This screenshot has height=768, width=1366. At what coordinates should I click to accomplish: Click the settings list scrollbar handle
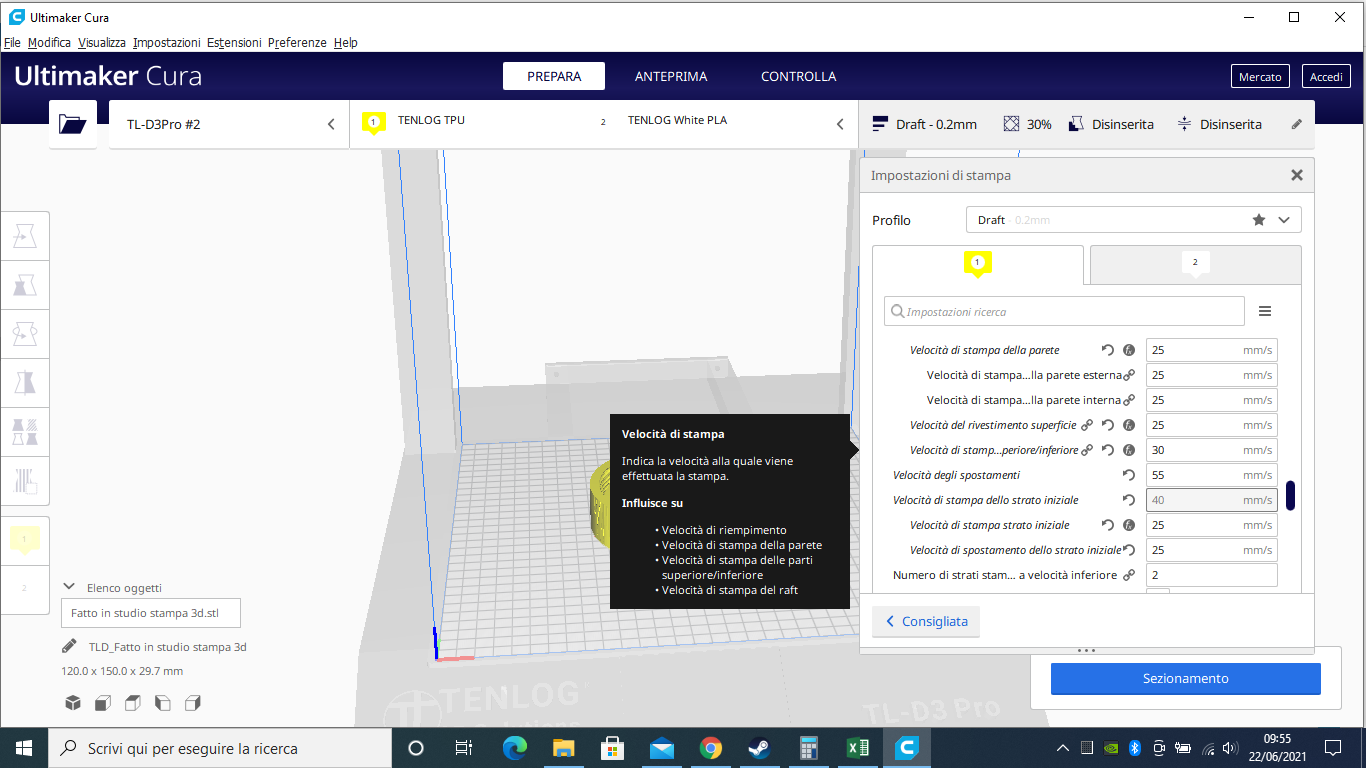[1290, 495]
